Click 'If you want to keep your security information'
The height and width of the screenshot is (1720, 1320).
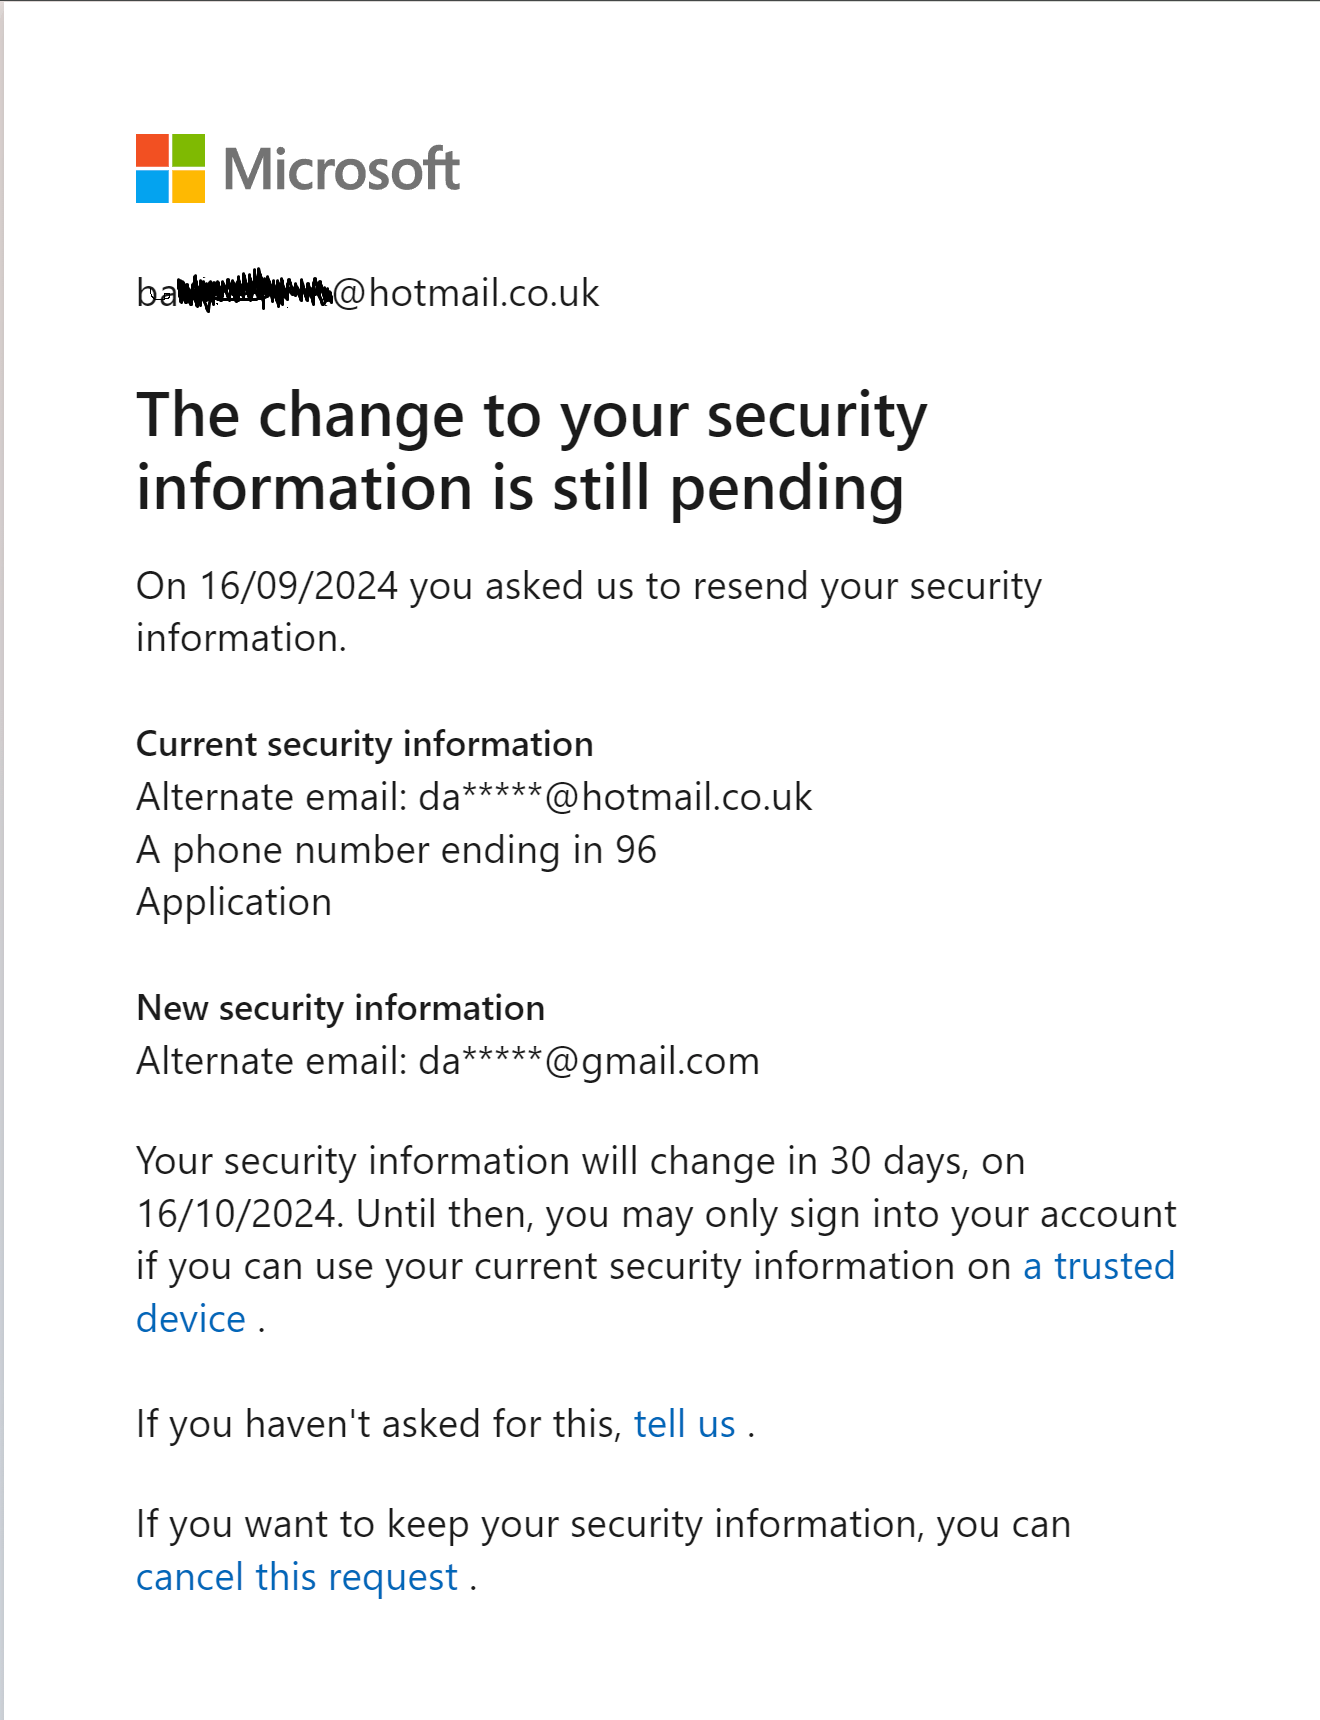point(603,1524)
